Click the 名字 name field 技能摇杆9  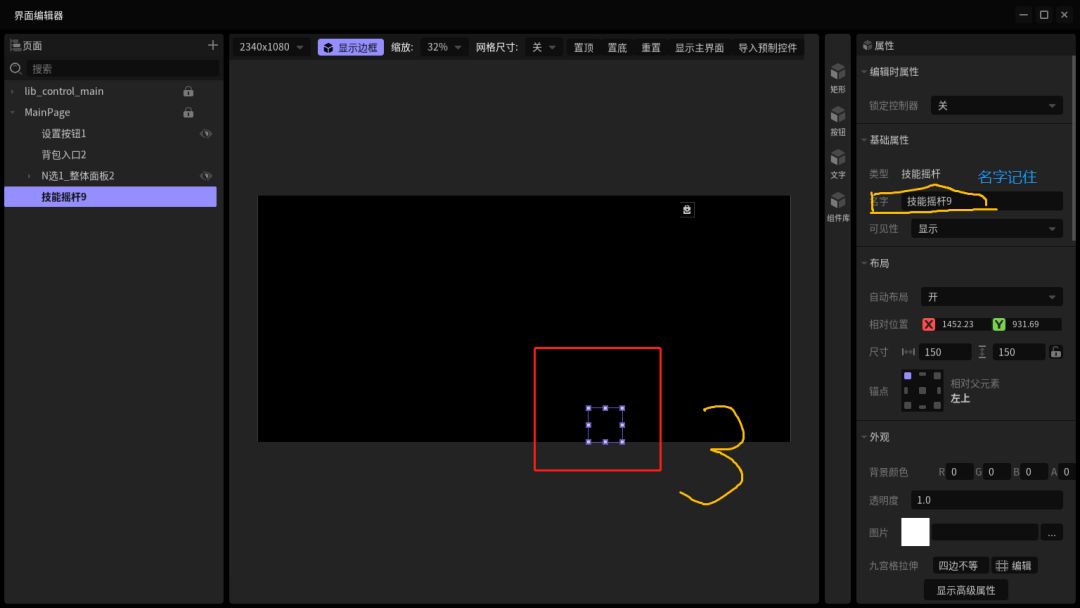981,201
